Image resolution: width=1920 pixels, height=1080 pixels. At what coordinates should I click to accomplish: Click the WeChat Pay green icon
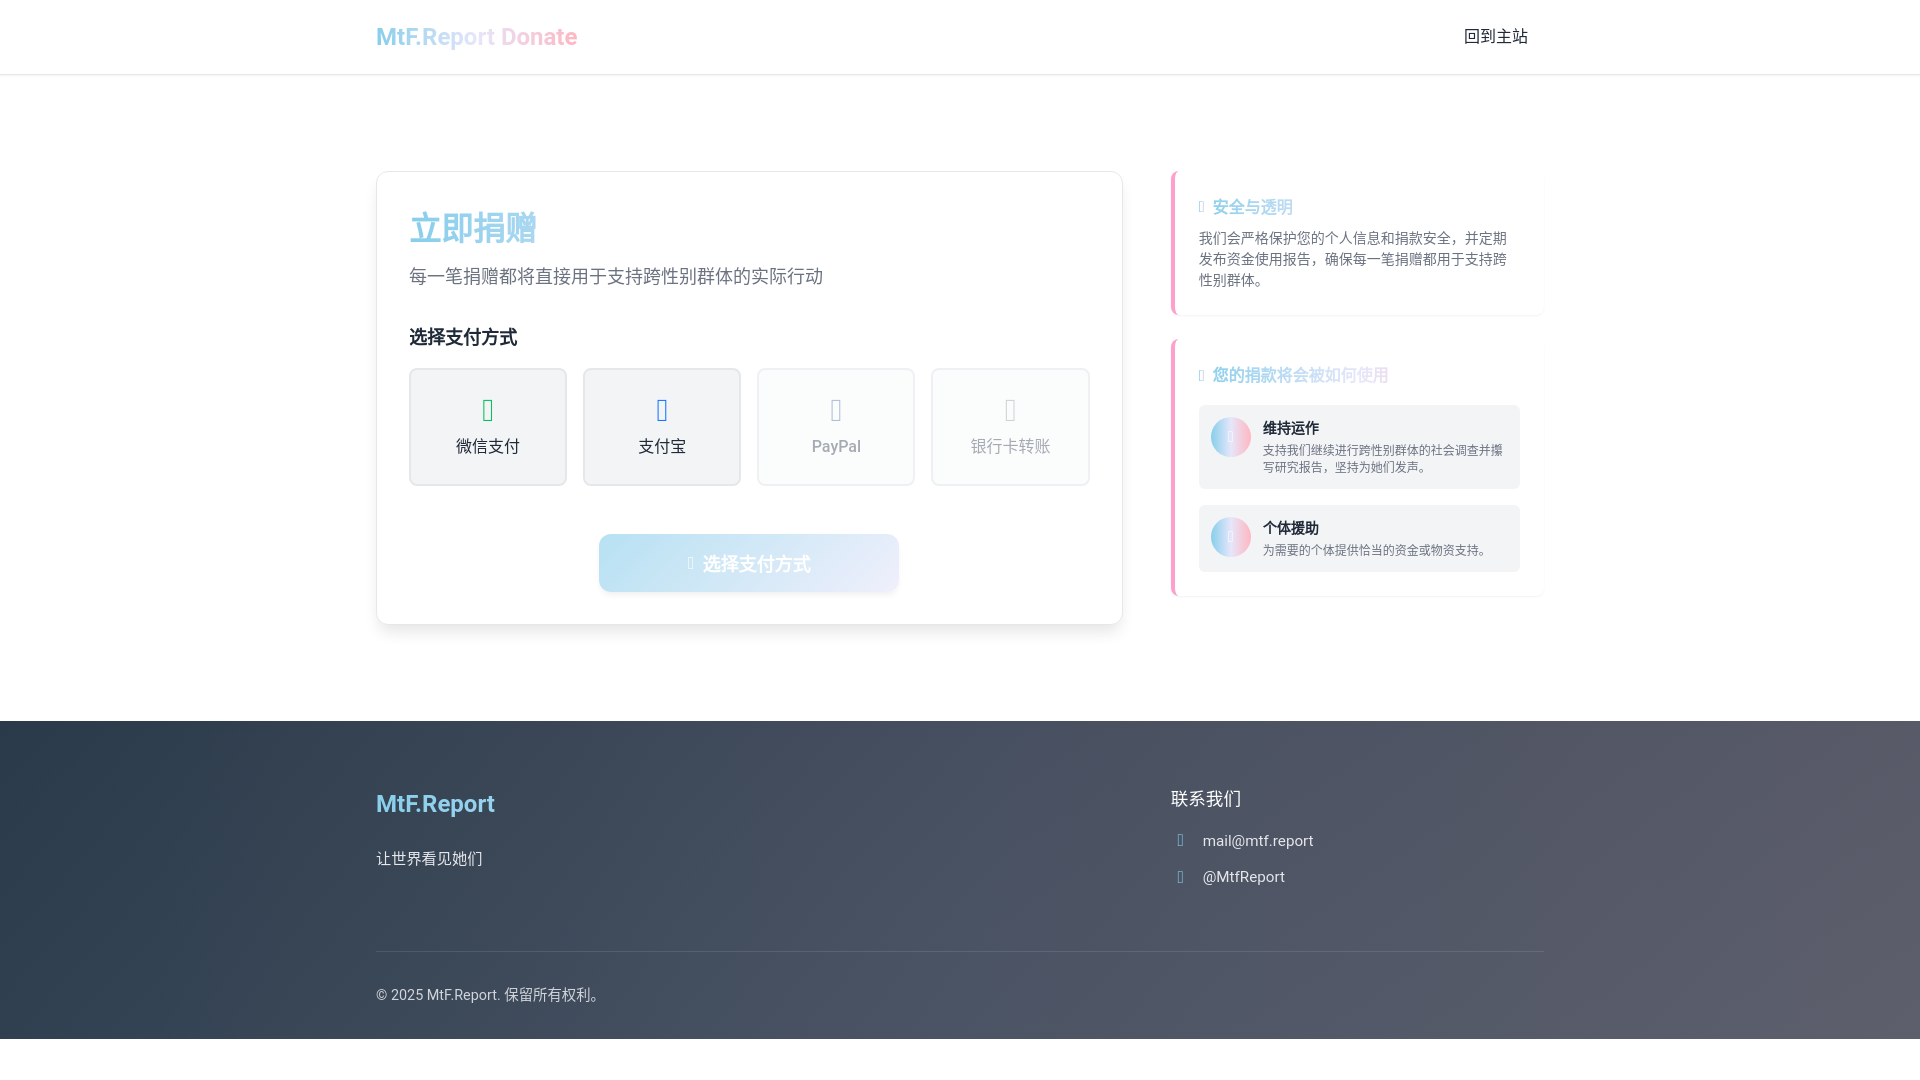pyautogui.click(x=488, y=410)
